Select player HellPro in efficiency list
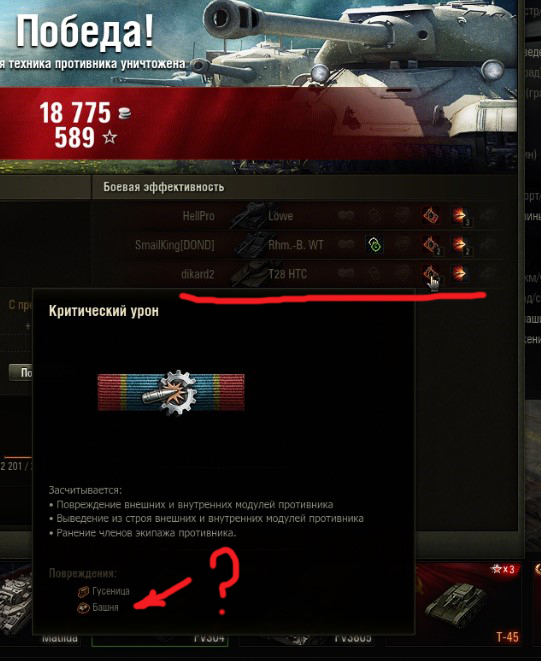The width and height of the screenshot is (541, 661). click(x=198, y=216)
